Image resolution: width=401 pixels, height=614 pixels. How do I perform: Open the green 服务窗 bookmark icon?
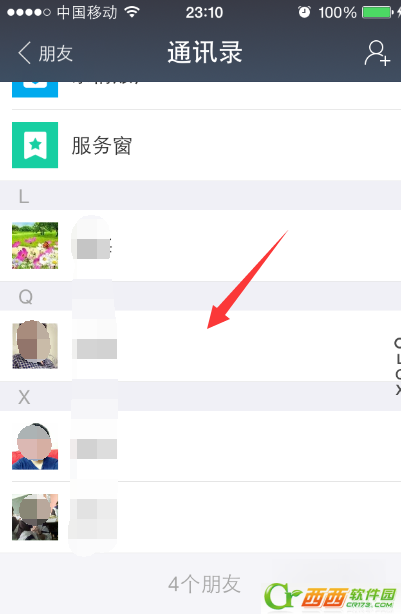click(35, 145)
